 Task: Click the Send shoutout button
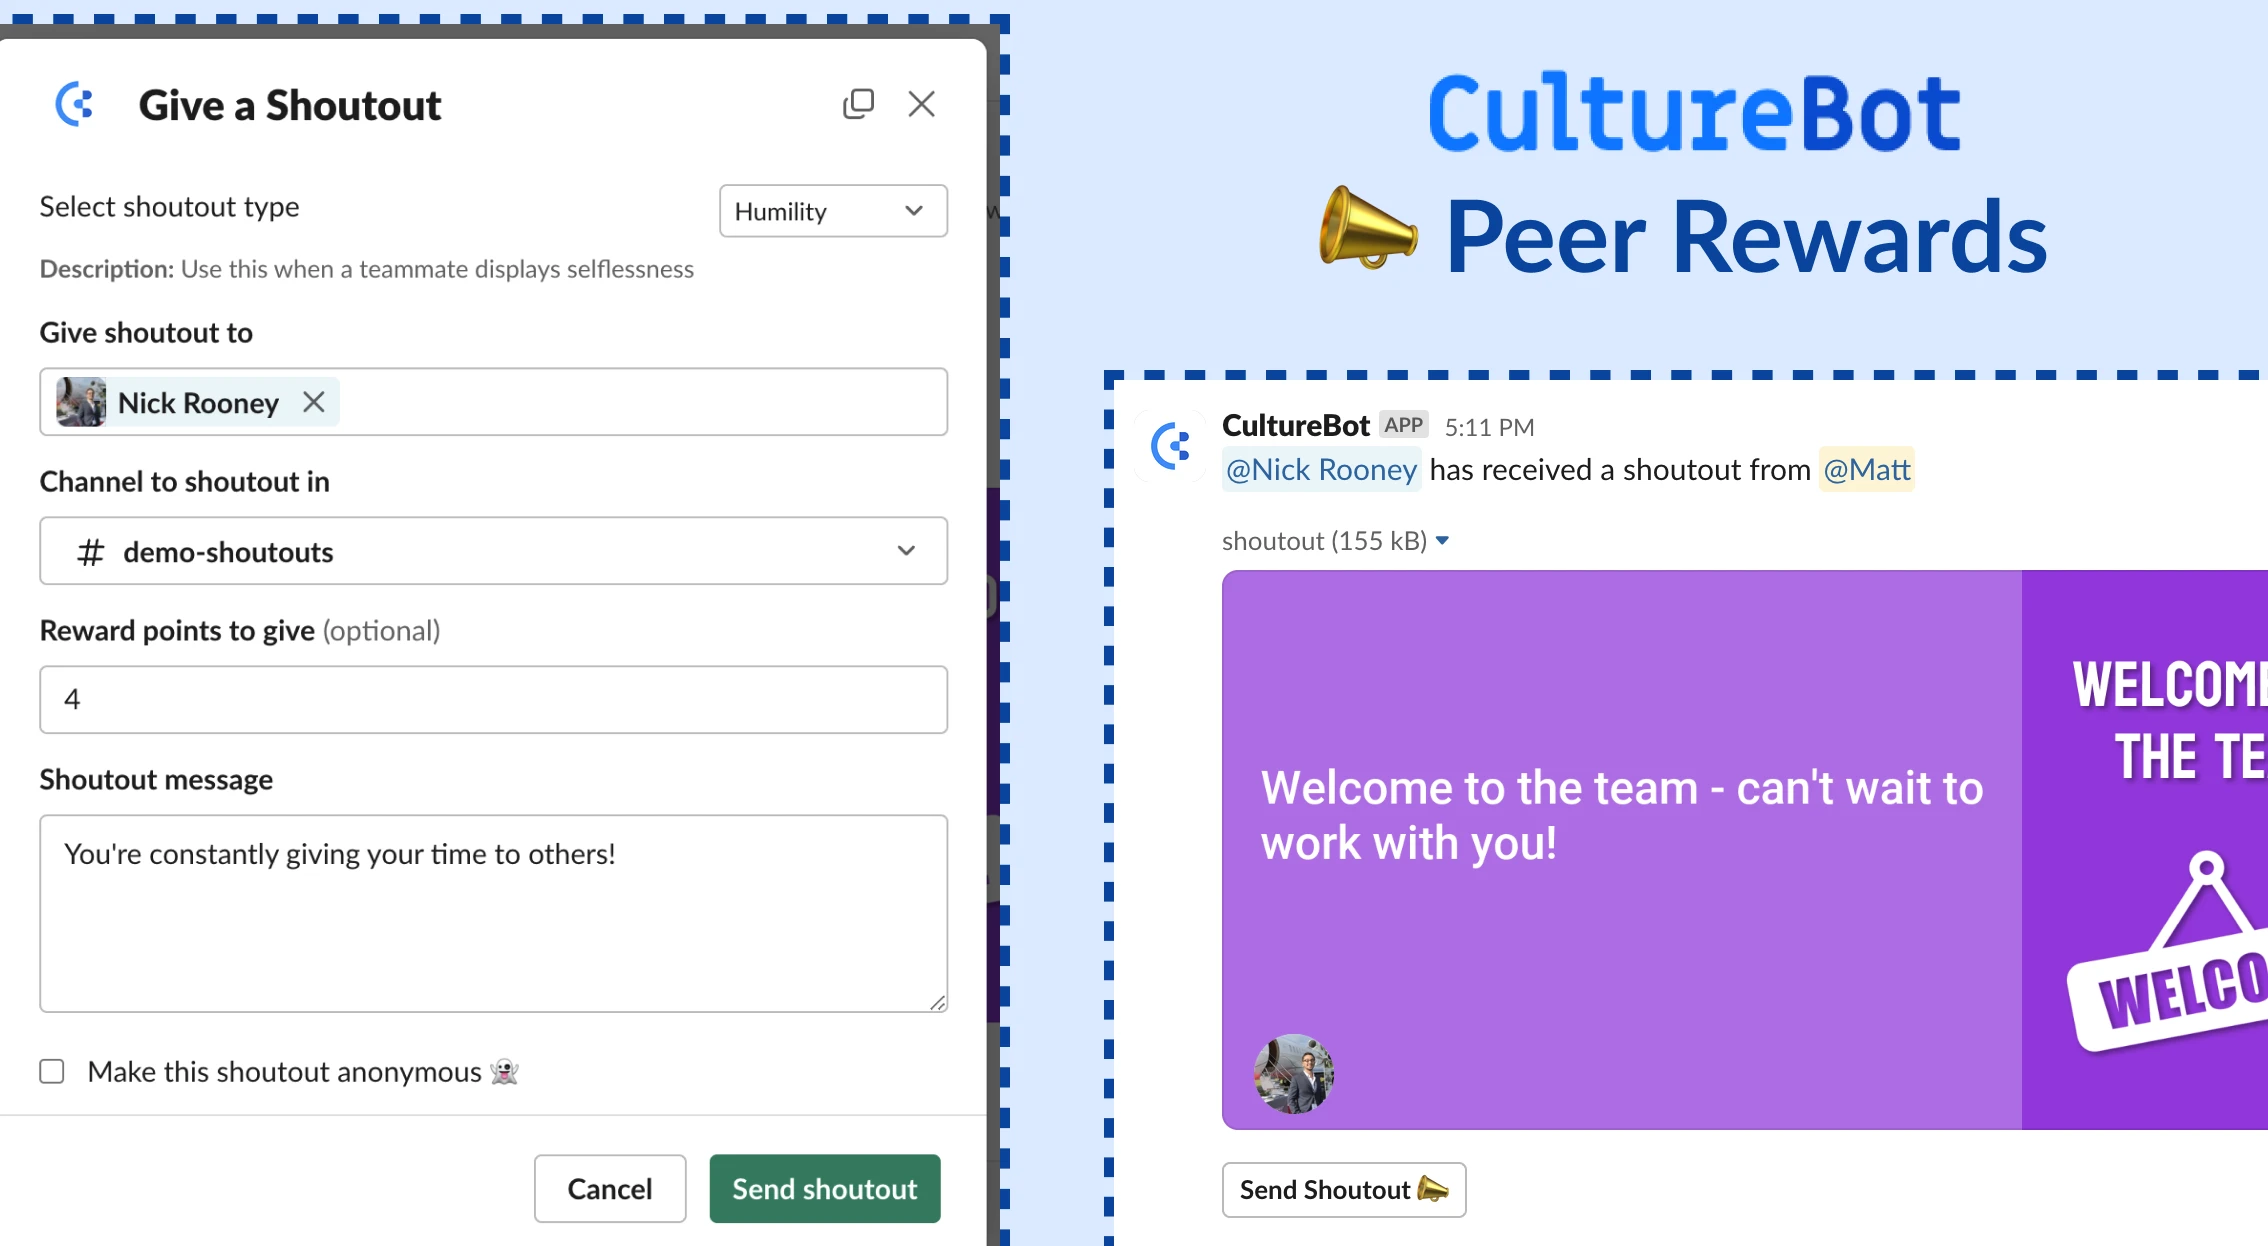[x=824, y=1189]
